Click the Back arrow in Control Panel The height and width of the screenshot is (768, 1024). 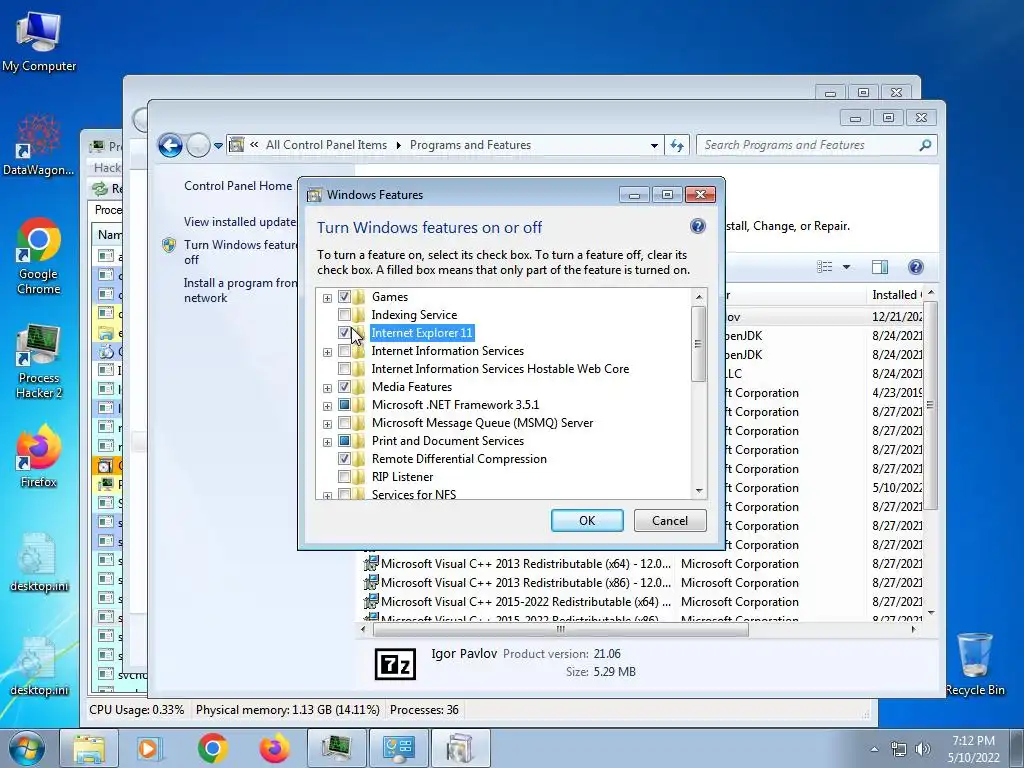point(170,145)
